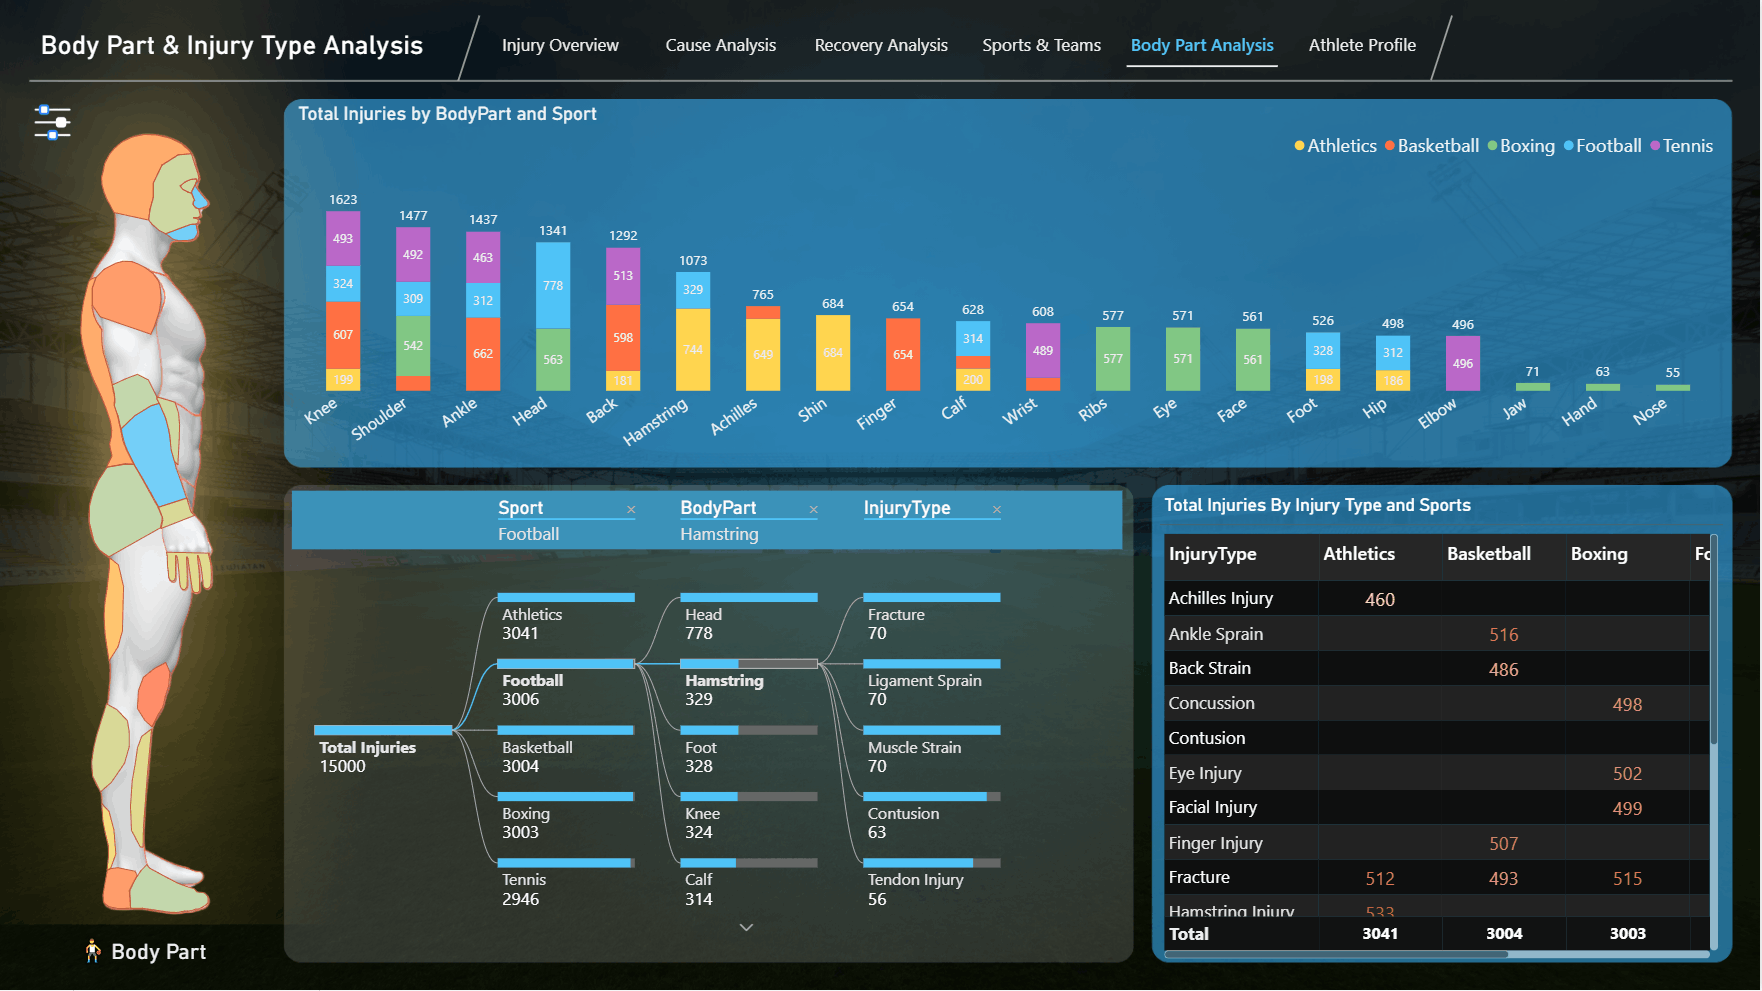Toggle the Basketball legend item
The height and width of the screenshot is (991, 1762).
click(x=1431, y=146)
